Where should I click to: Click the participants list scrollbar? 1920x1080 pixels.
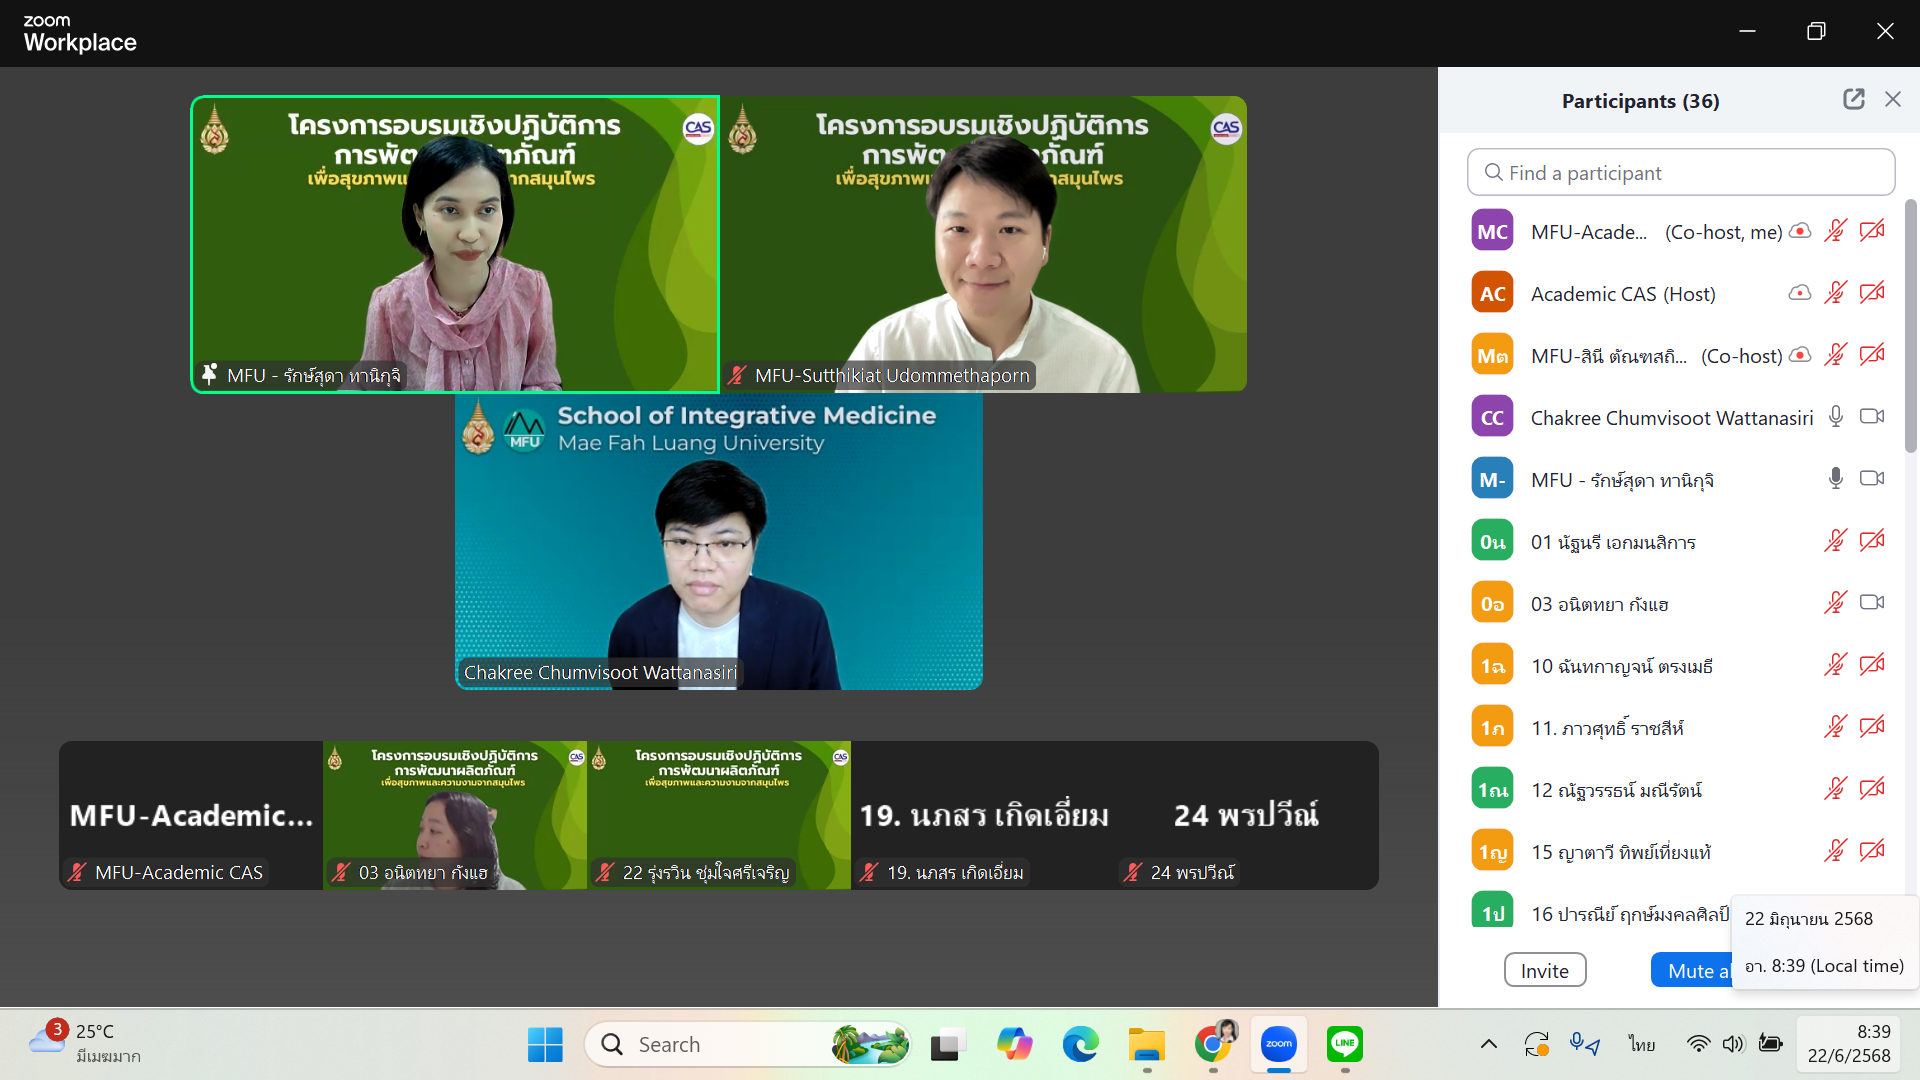tap(1910, 325)
